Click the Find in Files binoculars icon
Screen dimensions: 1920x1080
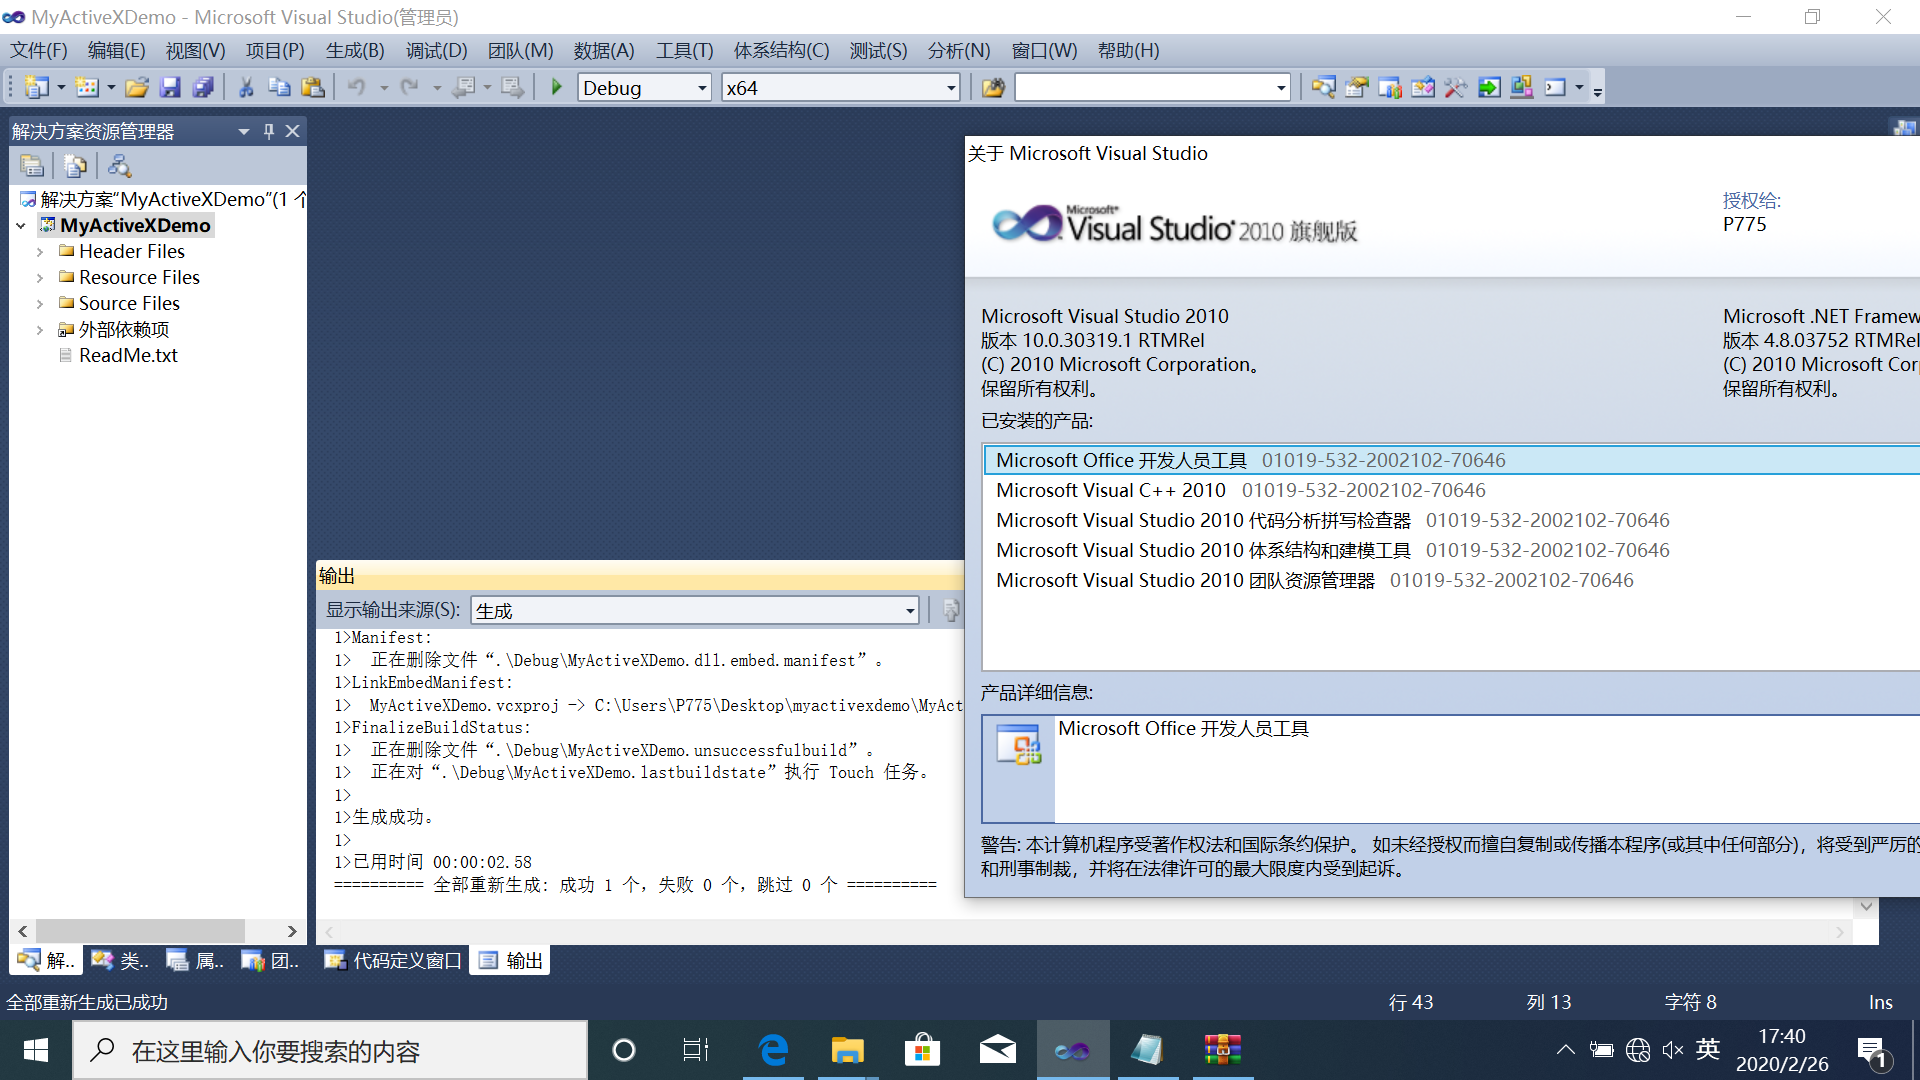coord(993,88)
